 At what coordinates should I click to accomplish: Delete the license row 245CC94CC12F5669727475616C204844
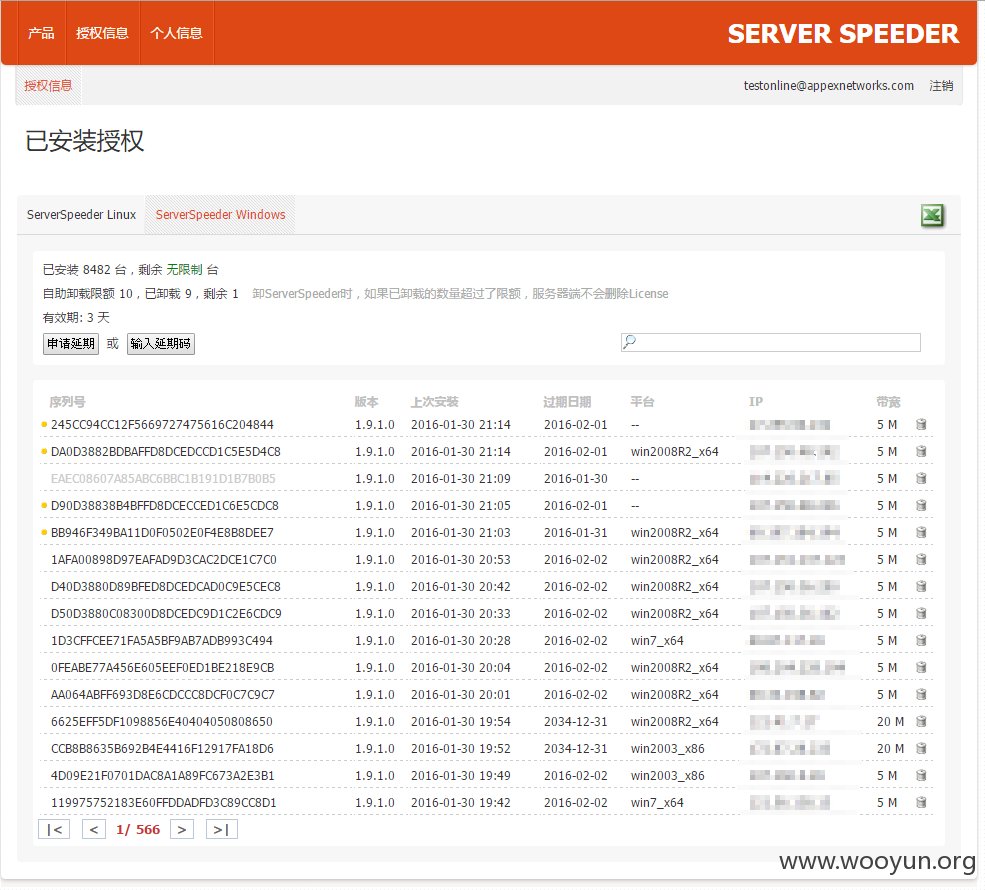pyautogui.click(x=921, y=425)
